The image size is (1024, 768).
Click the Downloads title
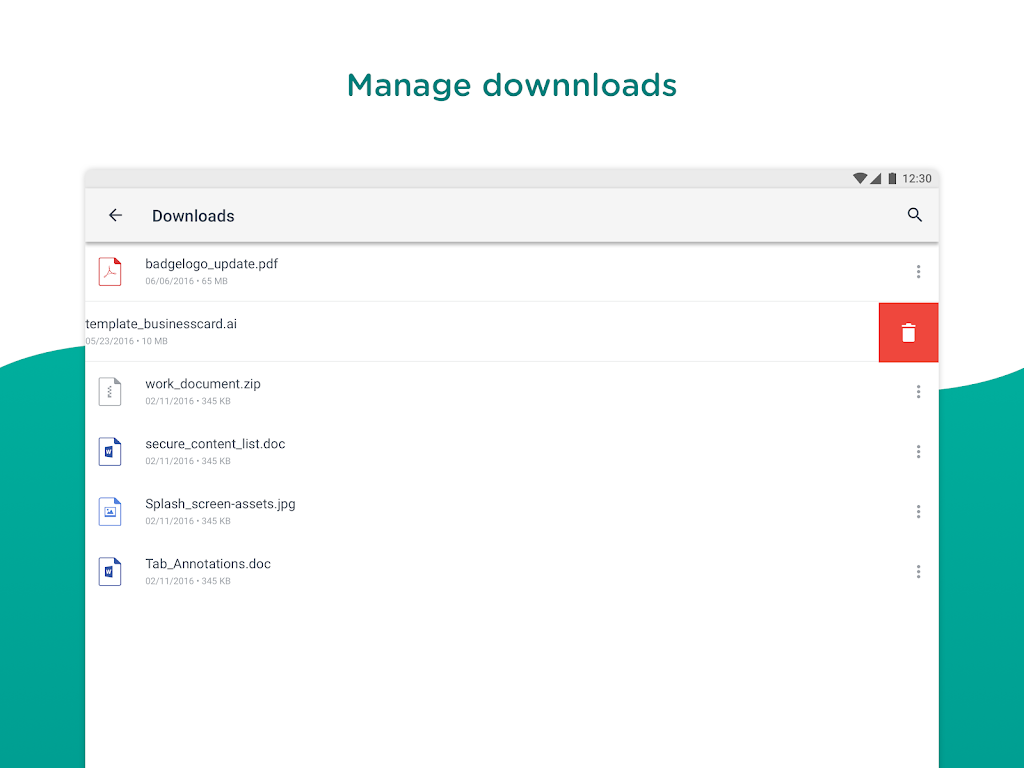click(193, 216)
